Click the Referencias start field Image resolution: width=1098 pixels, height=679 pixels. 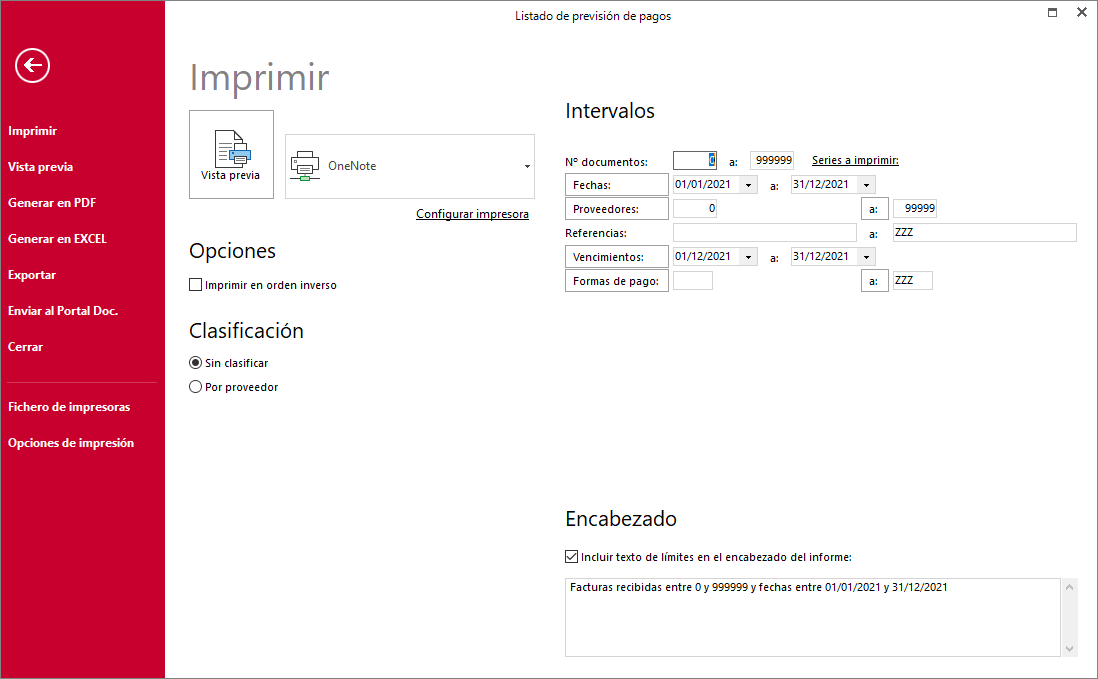click(x=765, y=232)
